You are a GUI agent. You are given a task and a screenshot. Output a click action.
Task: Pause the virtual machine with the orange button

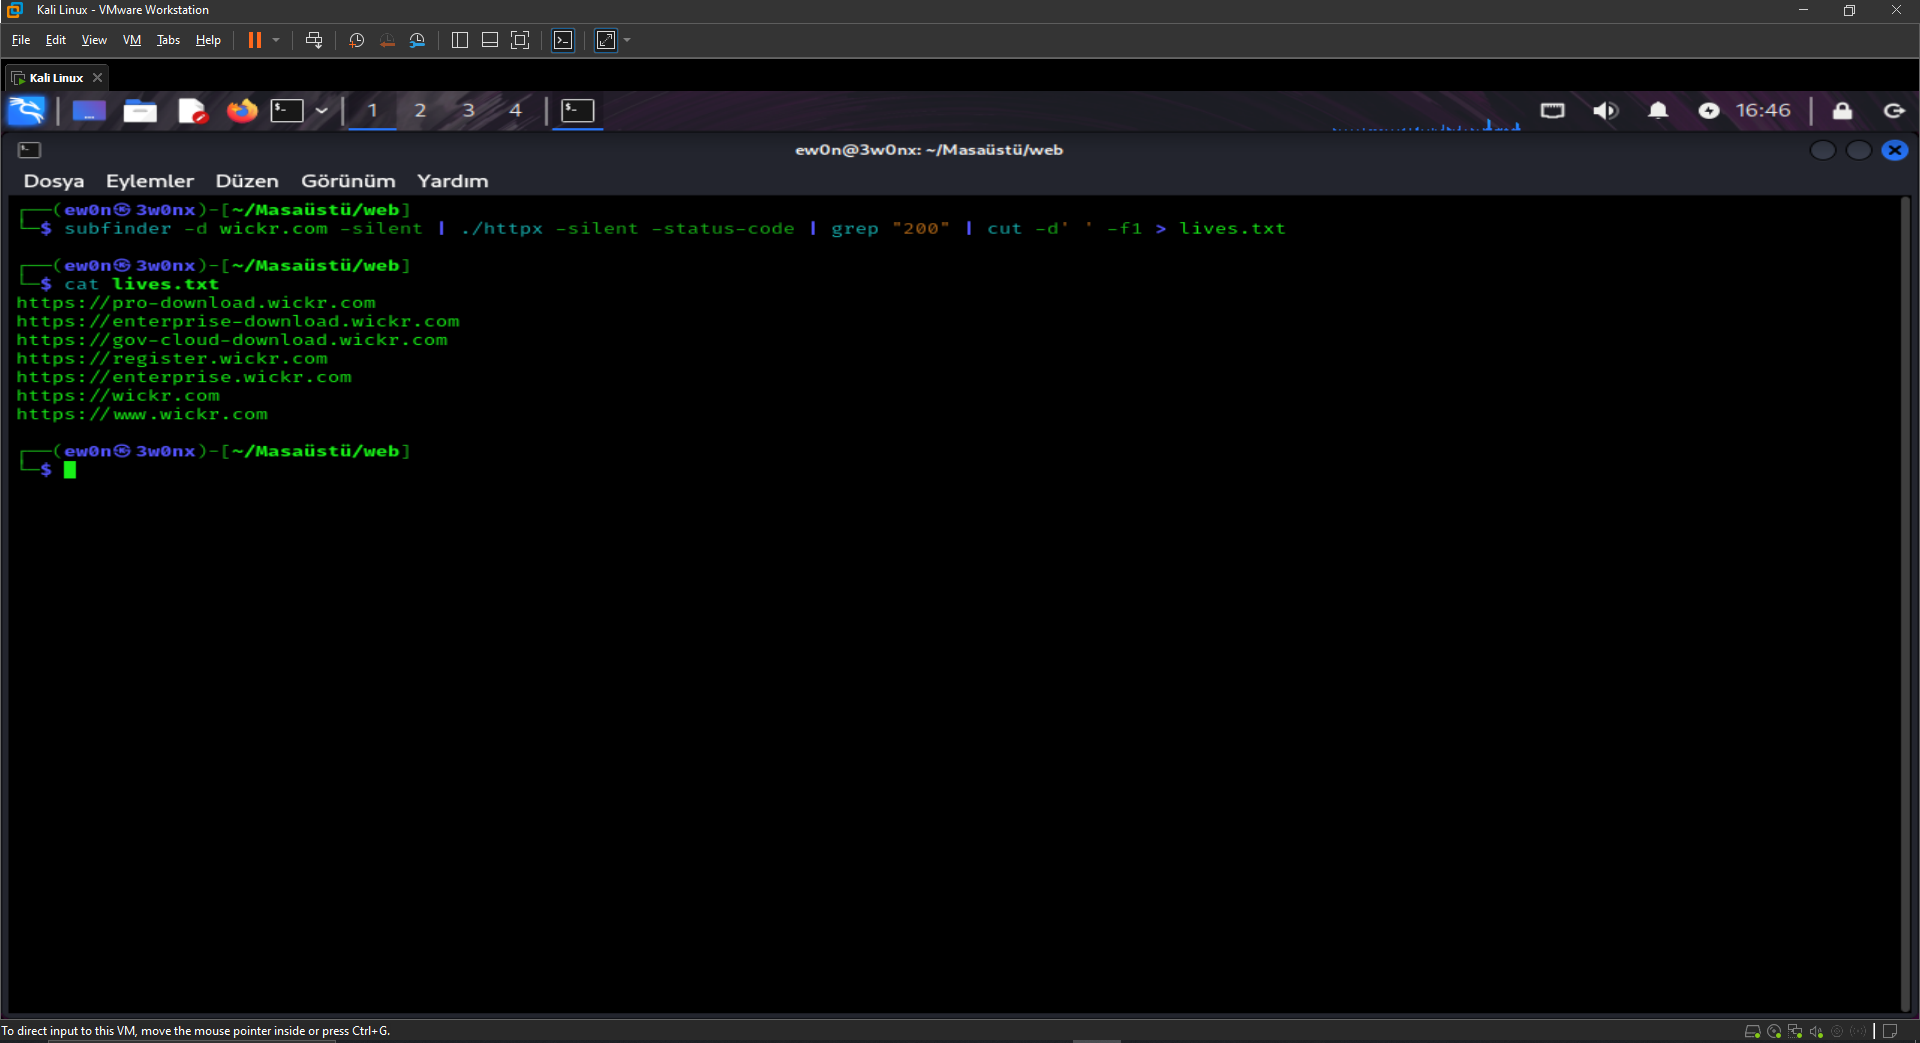tap(255, 40)
